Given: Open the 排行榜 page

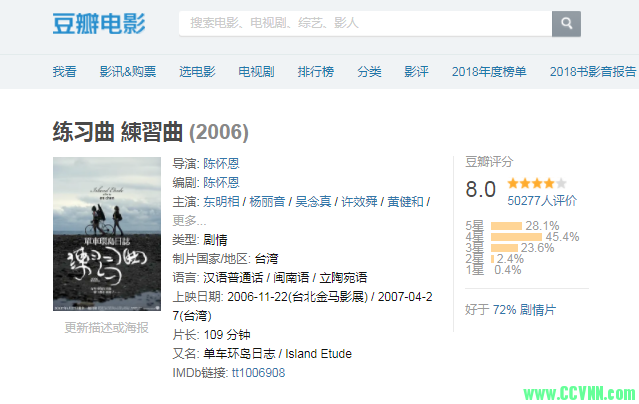Looking at the screenshot, I should coord(316,72).
